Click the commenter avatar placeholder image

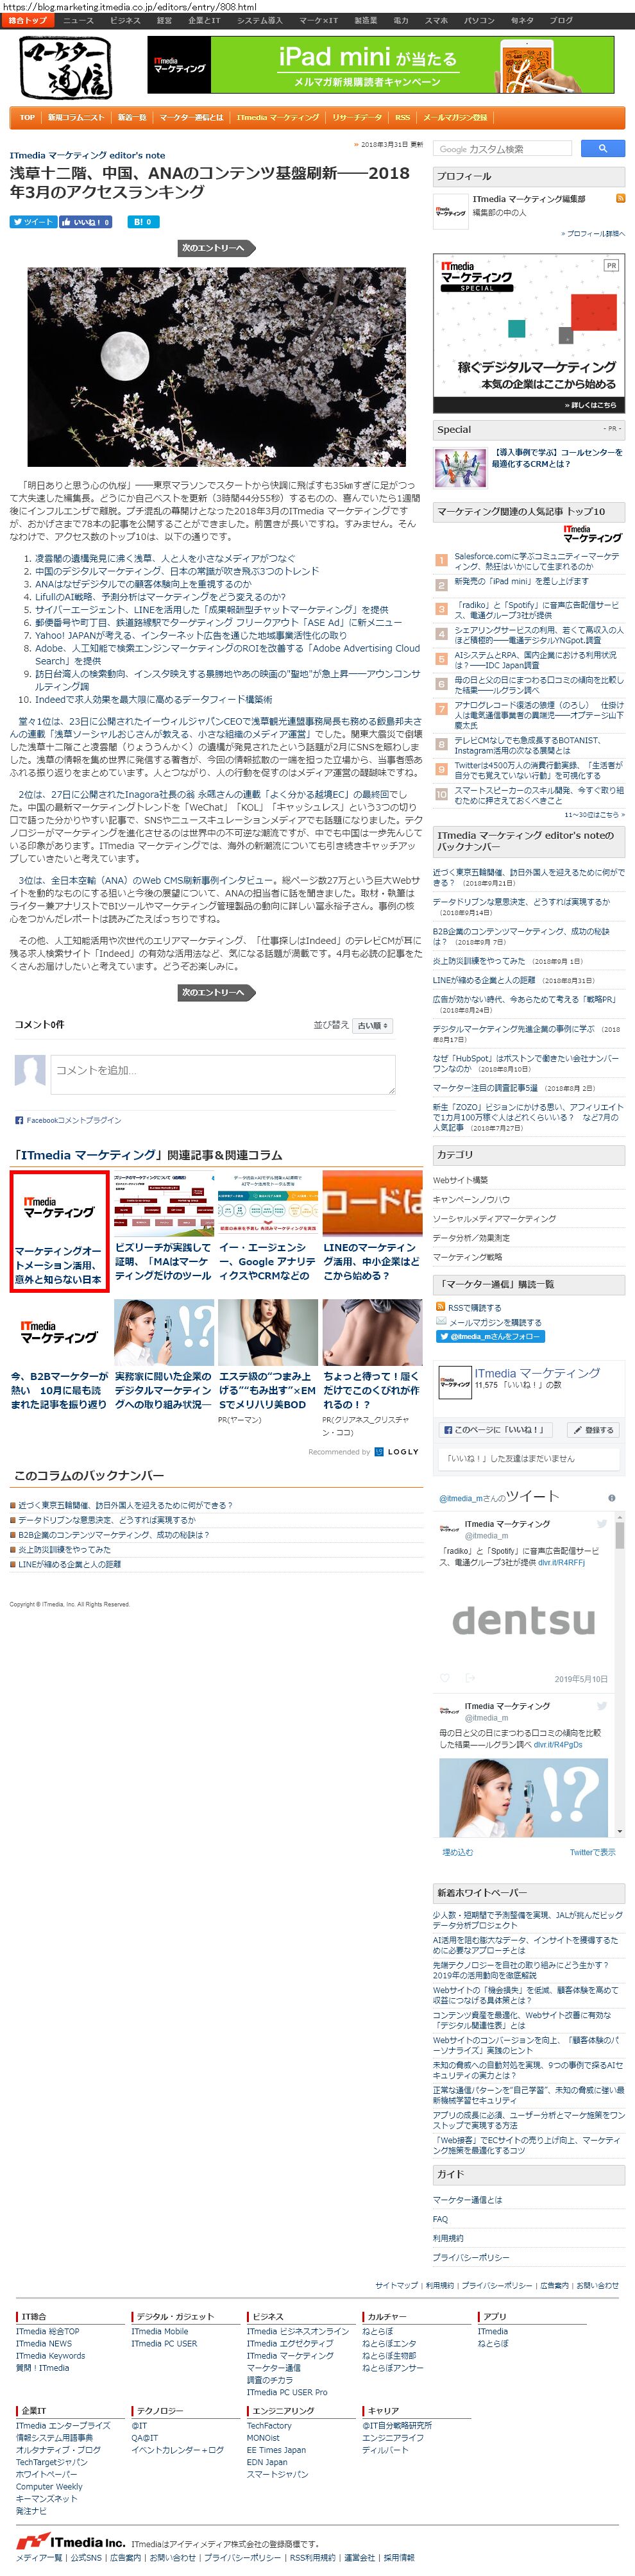[x=30, y=1070]
